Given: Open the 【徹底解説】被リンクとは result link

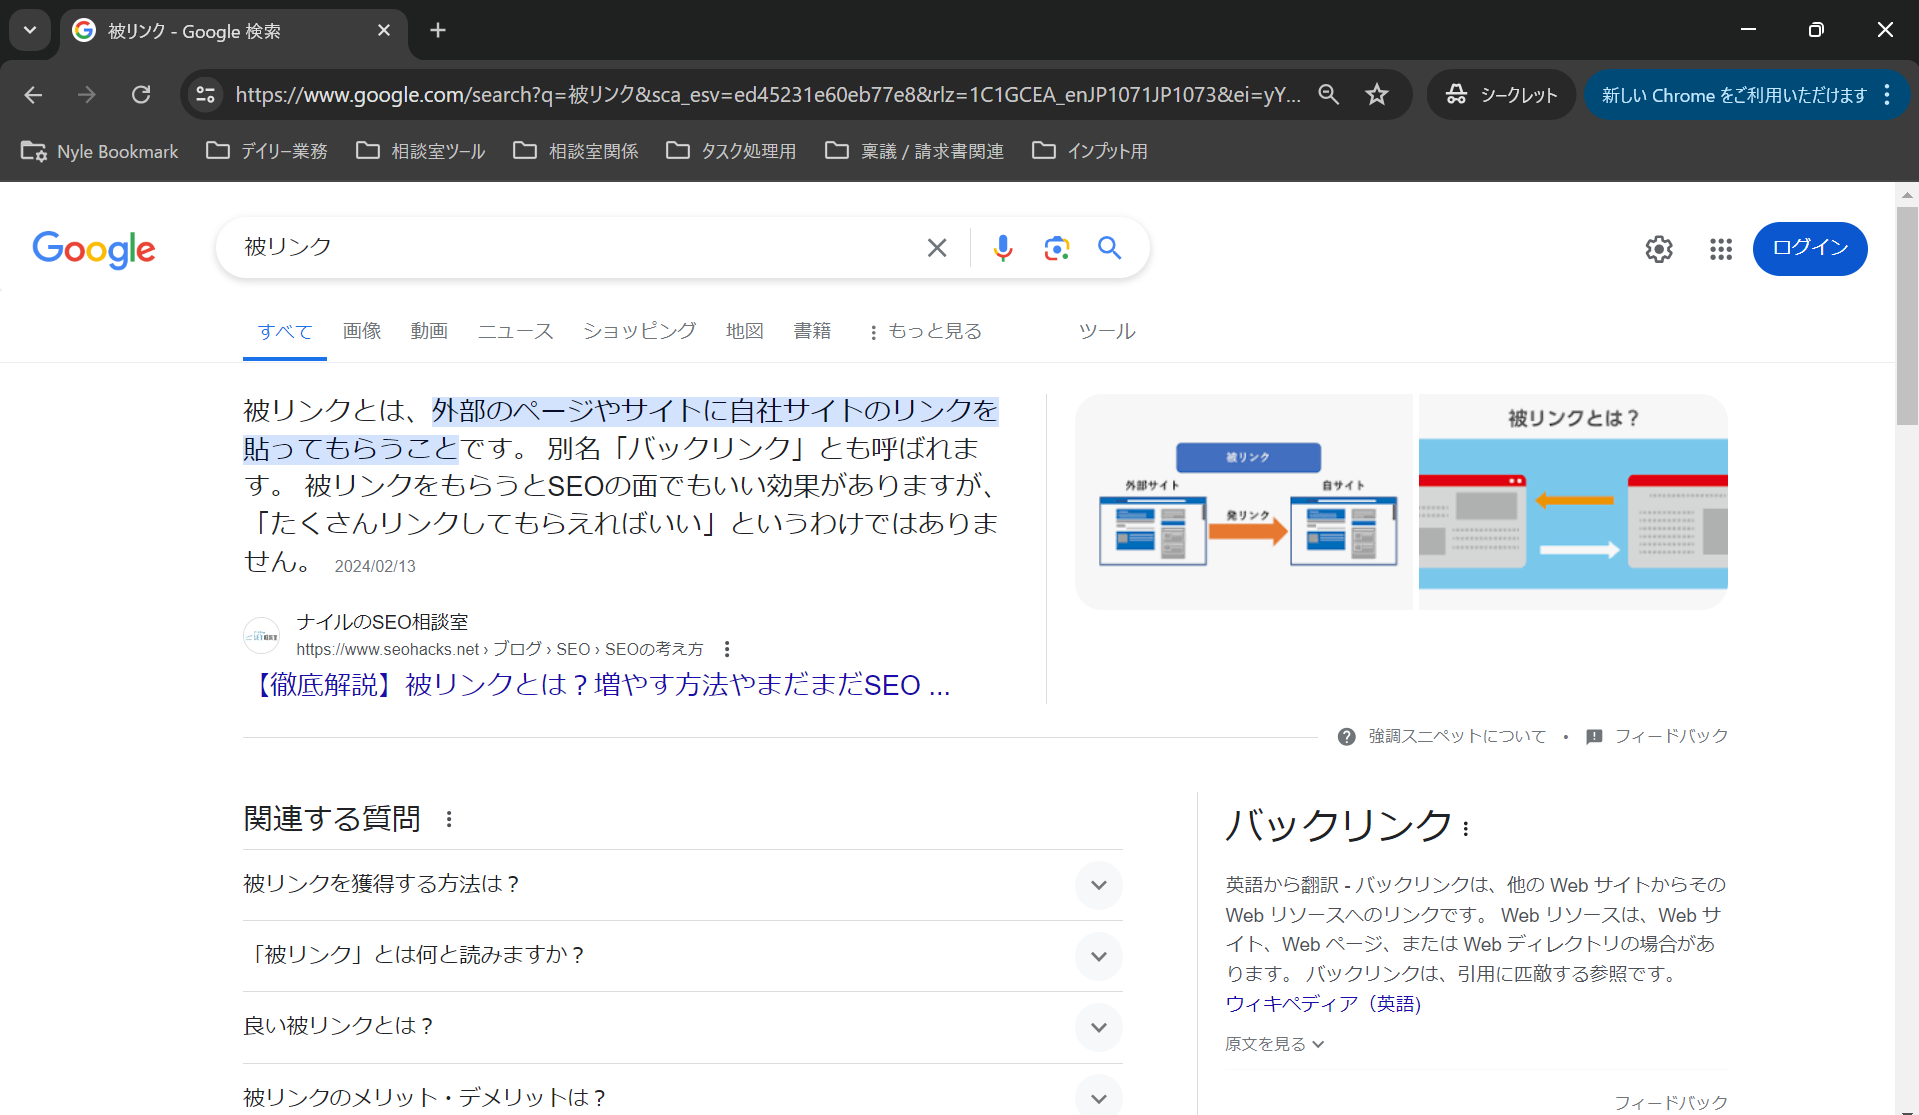Looking at the screenshot, I should [x=598, y=685].
